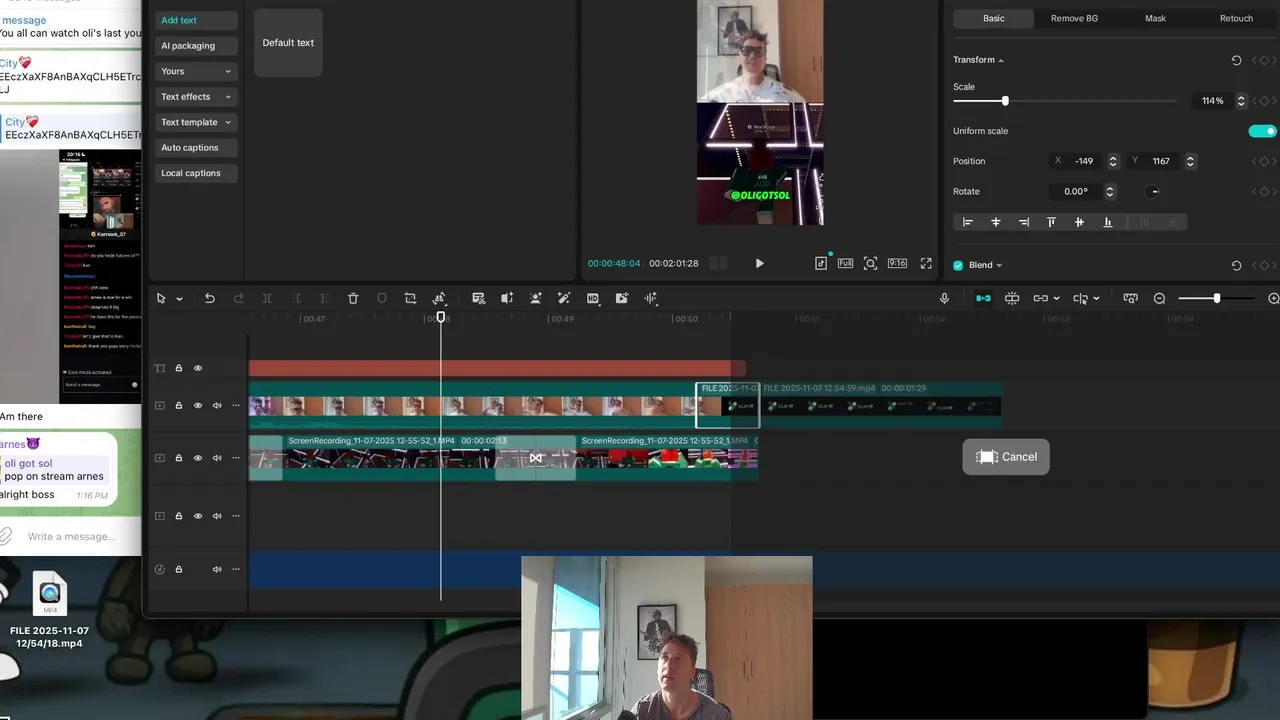Image resolution: width=1280 pixels, height=720 pixels.
Task: Click the Full view button under preview
Action: (x=845, y=263)
